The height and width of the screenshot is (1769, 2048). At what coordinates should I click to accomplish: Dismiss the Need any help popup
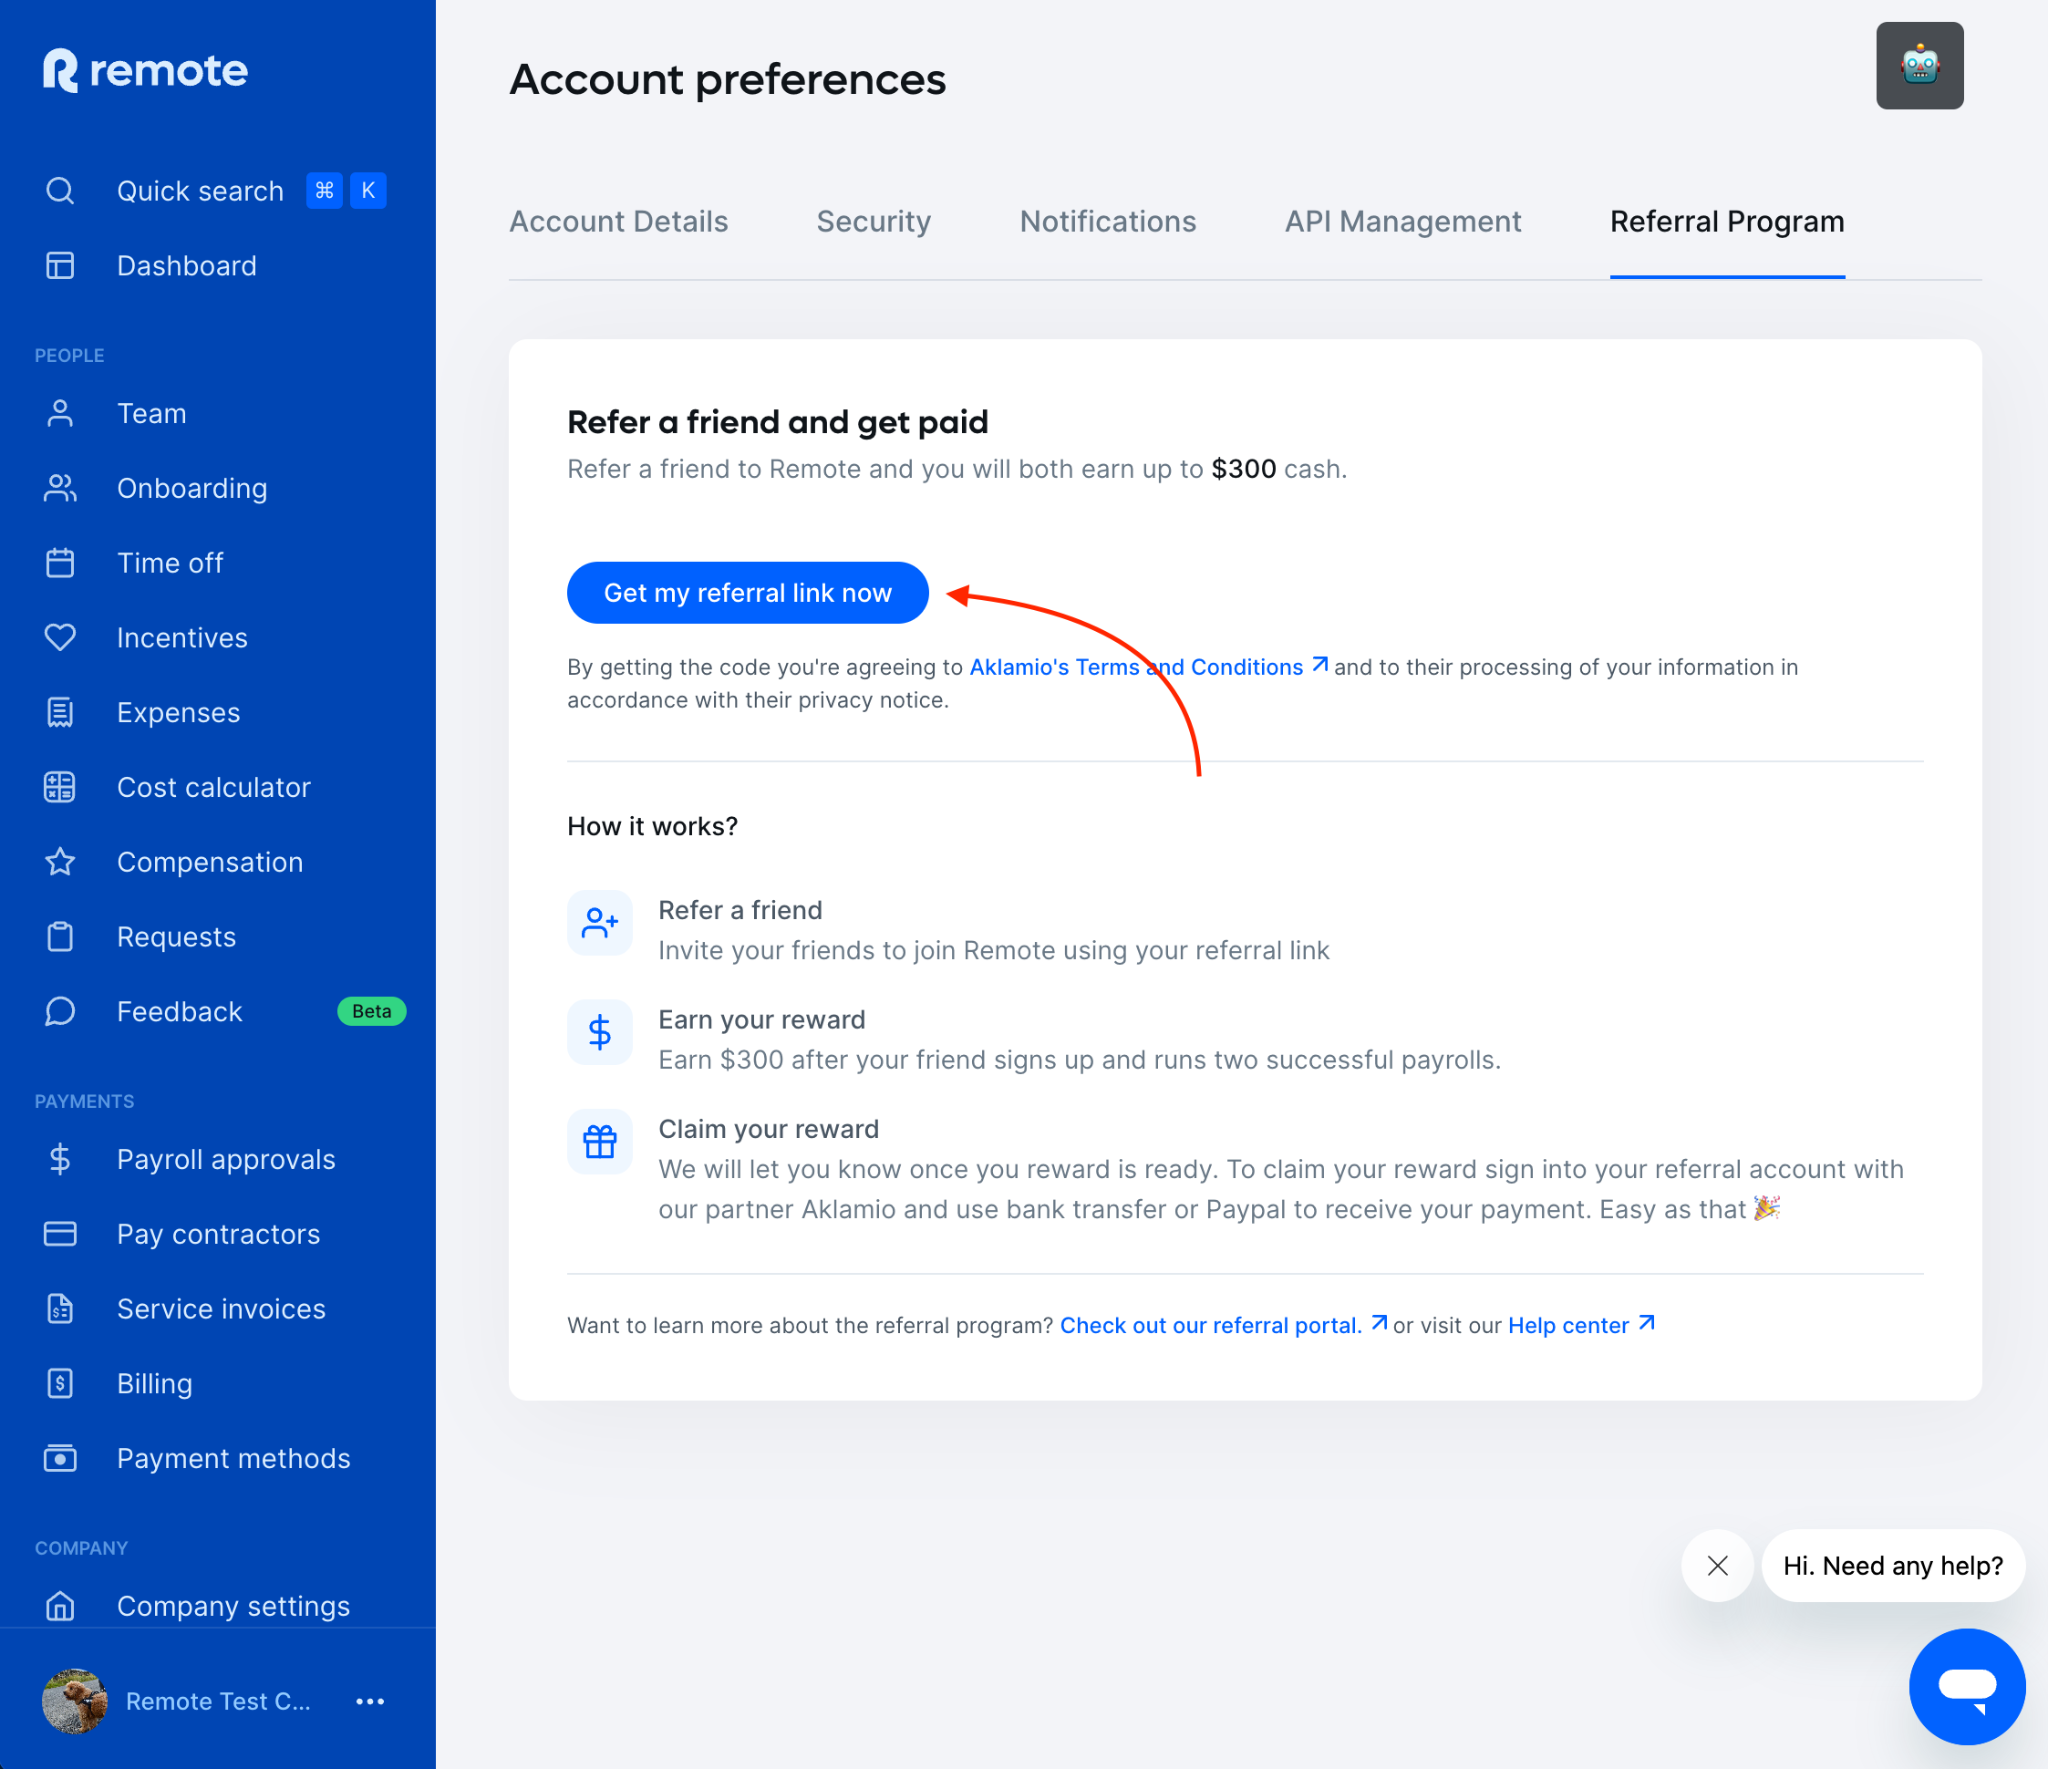[x=1717, y=1565]
